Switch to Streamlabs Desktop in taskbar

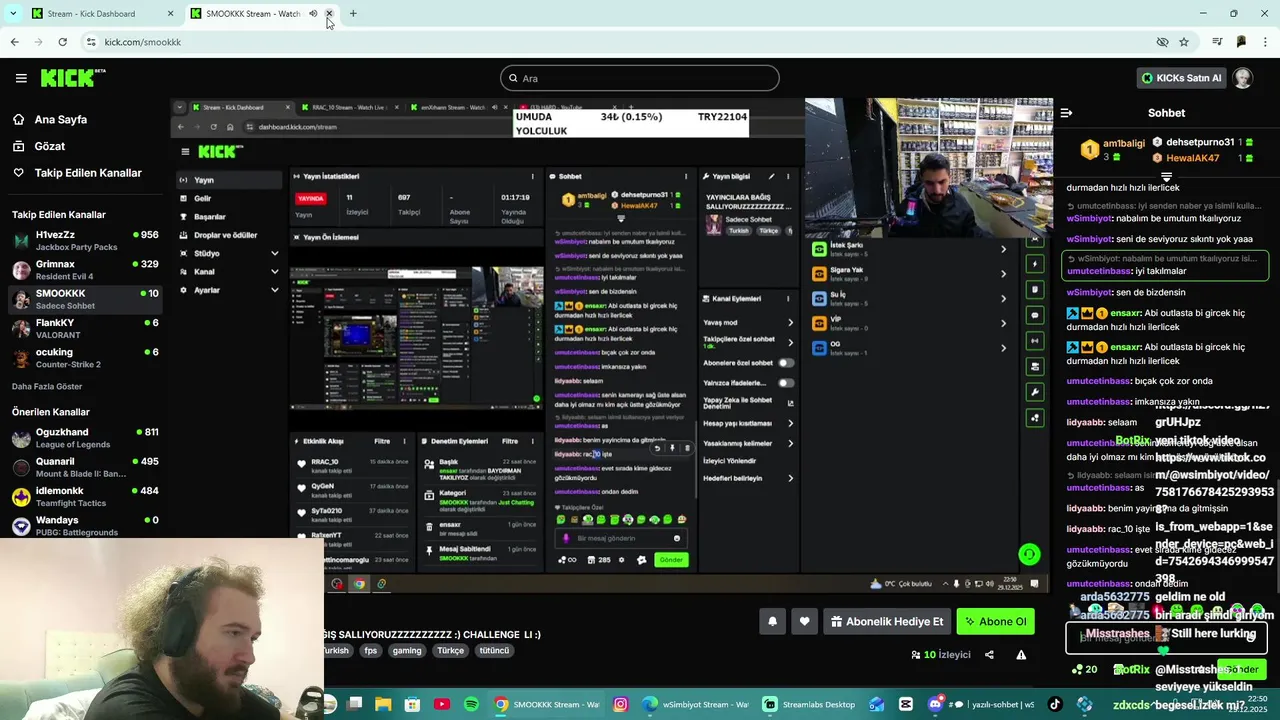(x=808, y=704)
